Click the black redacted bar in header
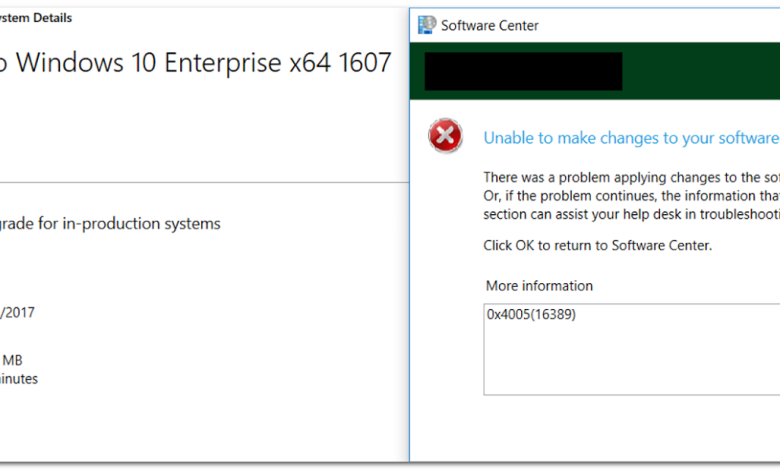 (x=523, y=71)
